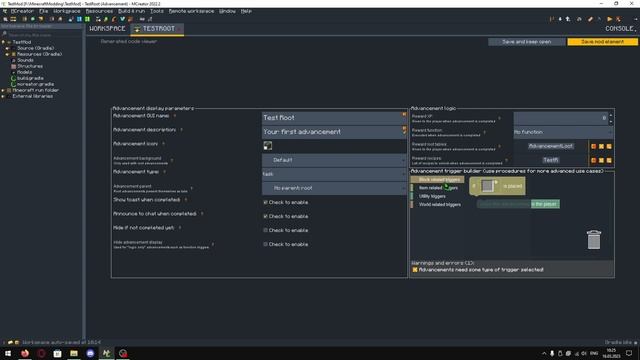
Task: Show help for Advancement description
Action: point(181,130)
